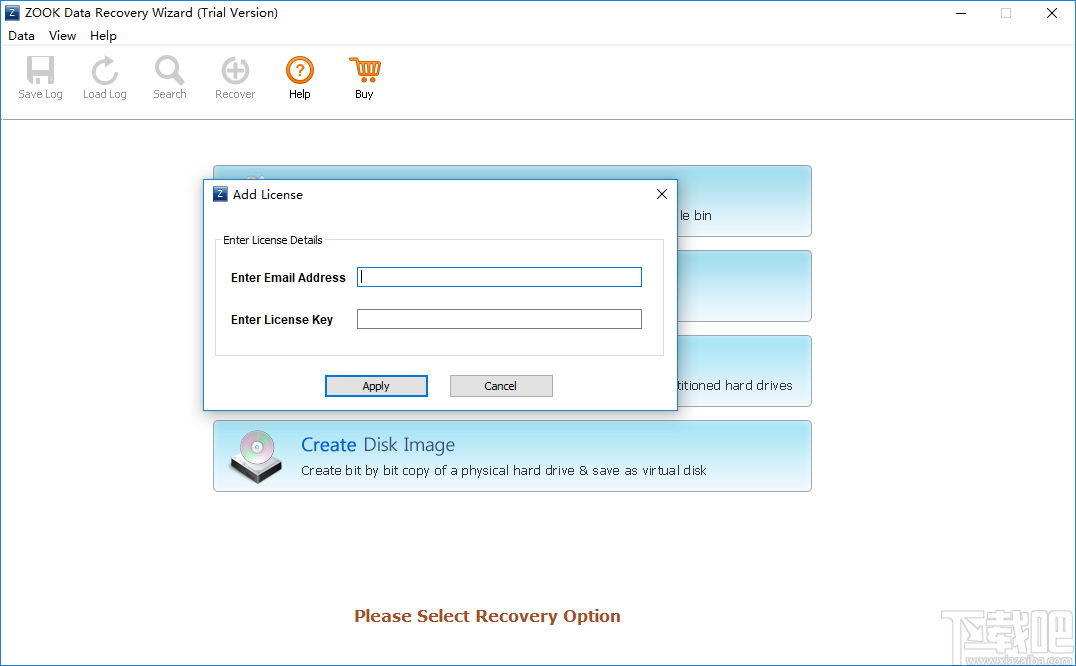Close the ZOOK Data Recovery Wizard window
The height and width of the screenshot is (666, 1076).
coord(1051,13)
